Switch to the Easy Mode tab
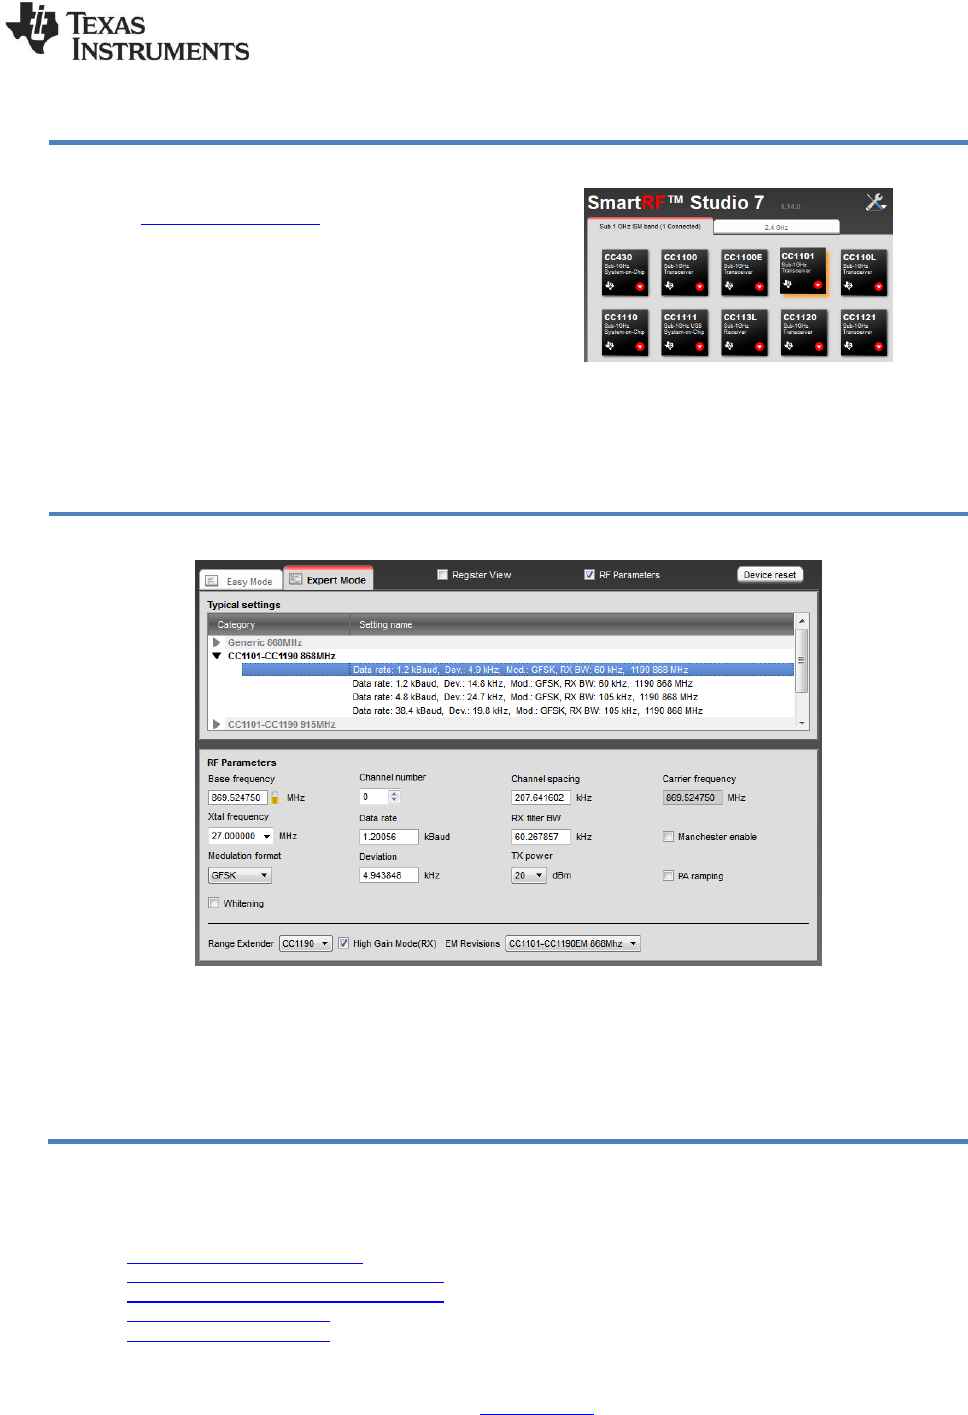968x1415 pixels. pos(241,581)
